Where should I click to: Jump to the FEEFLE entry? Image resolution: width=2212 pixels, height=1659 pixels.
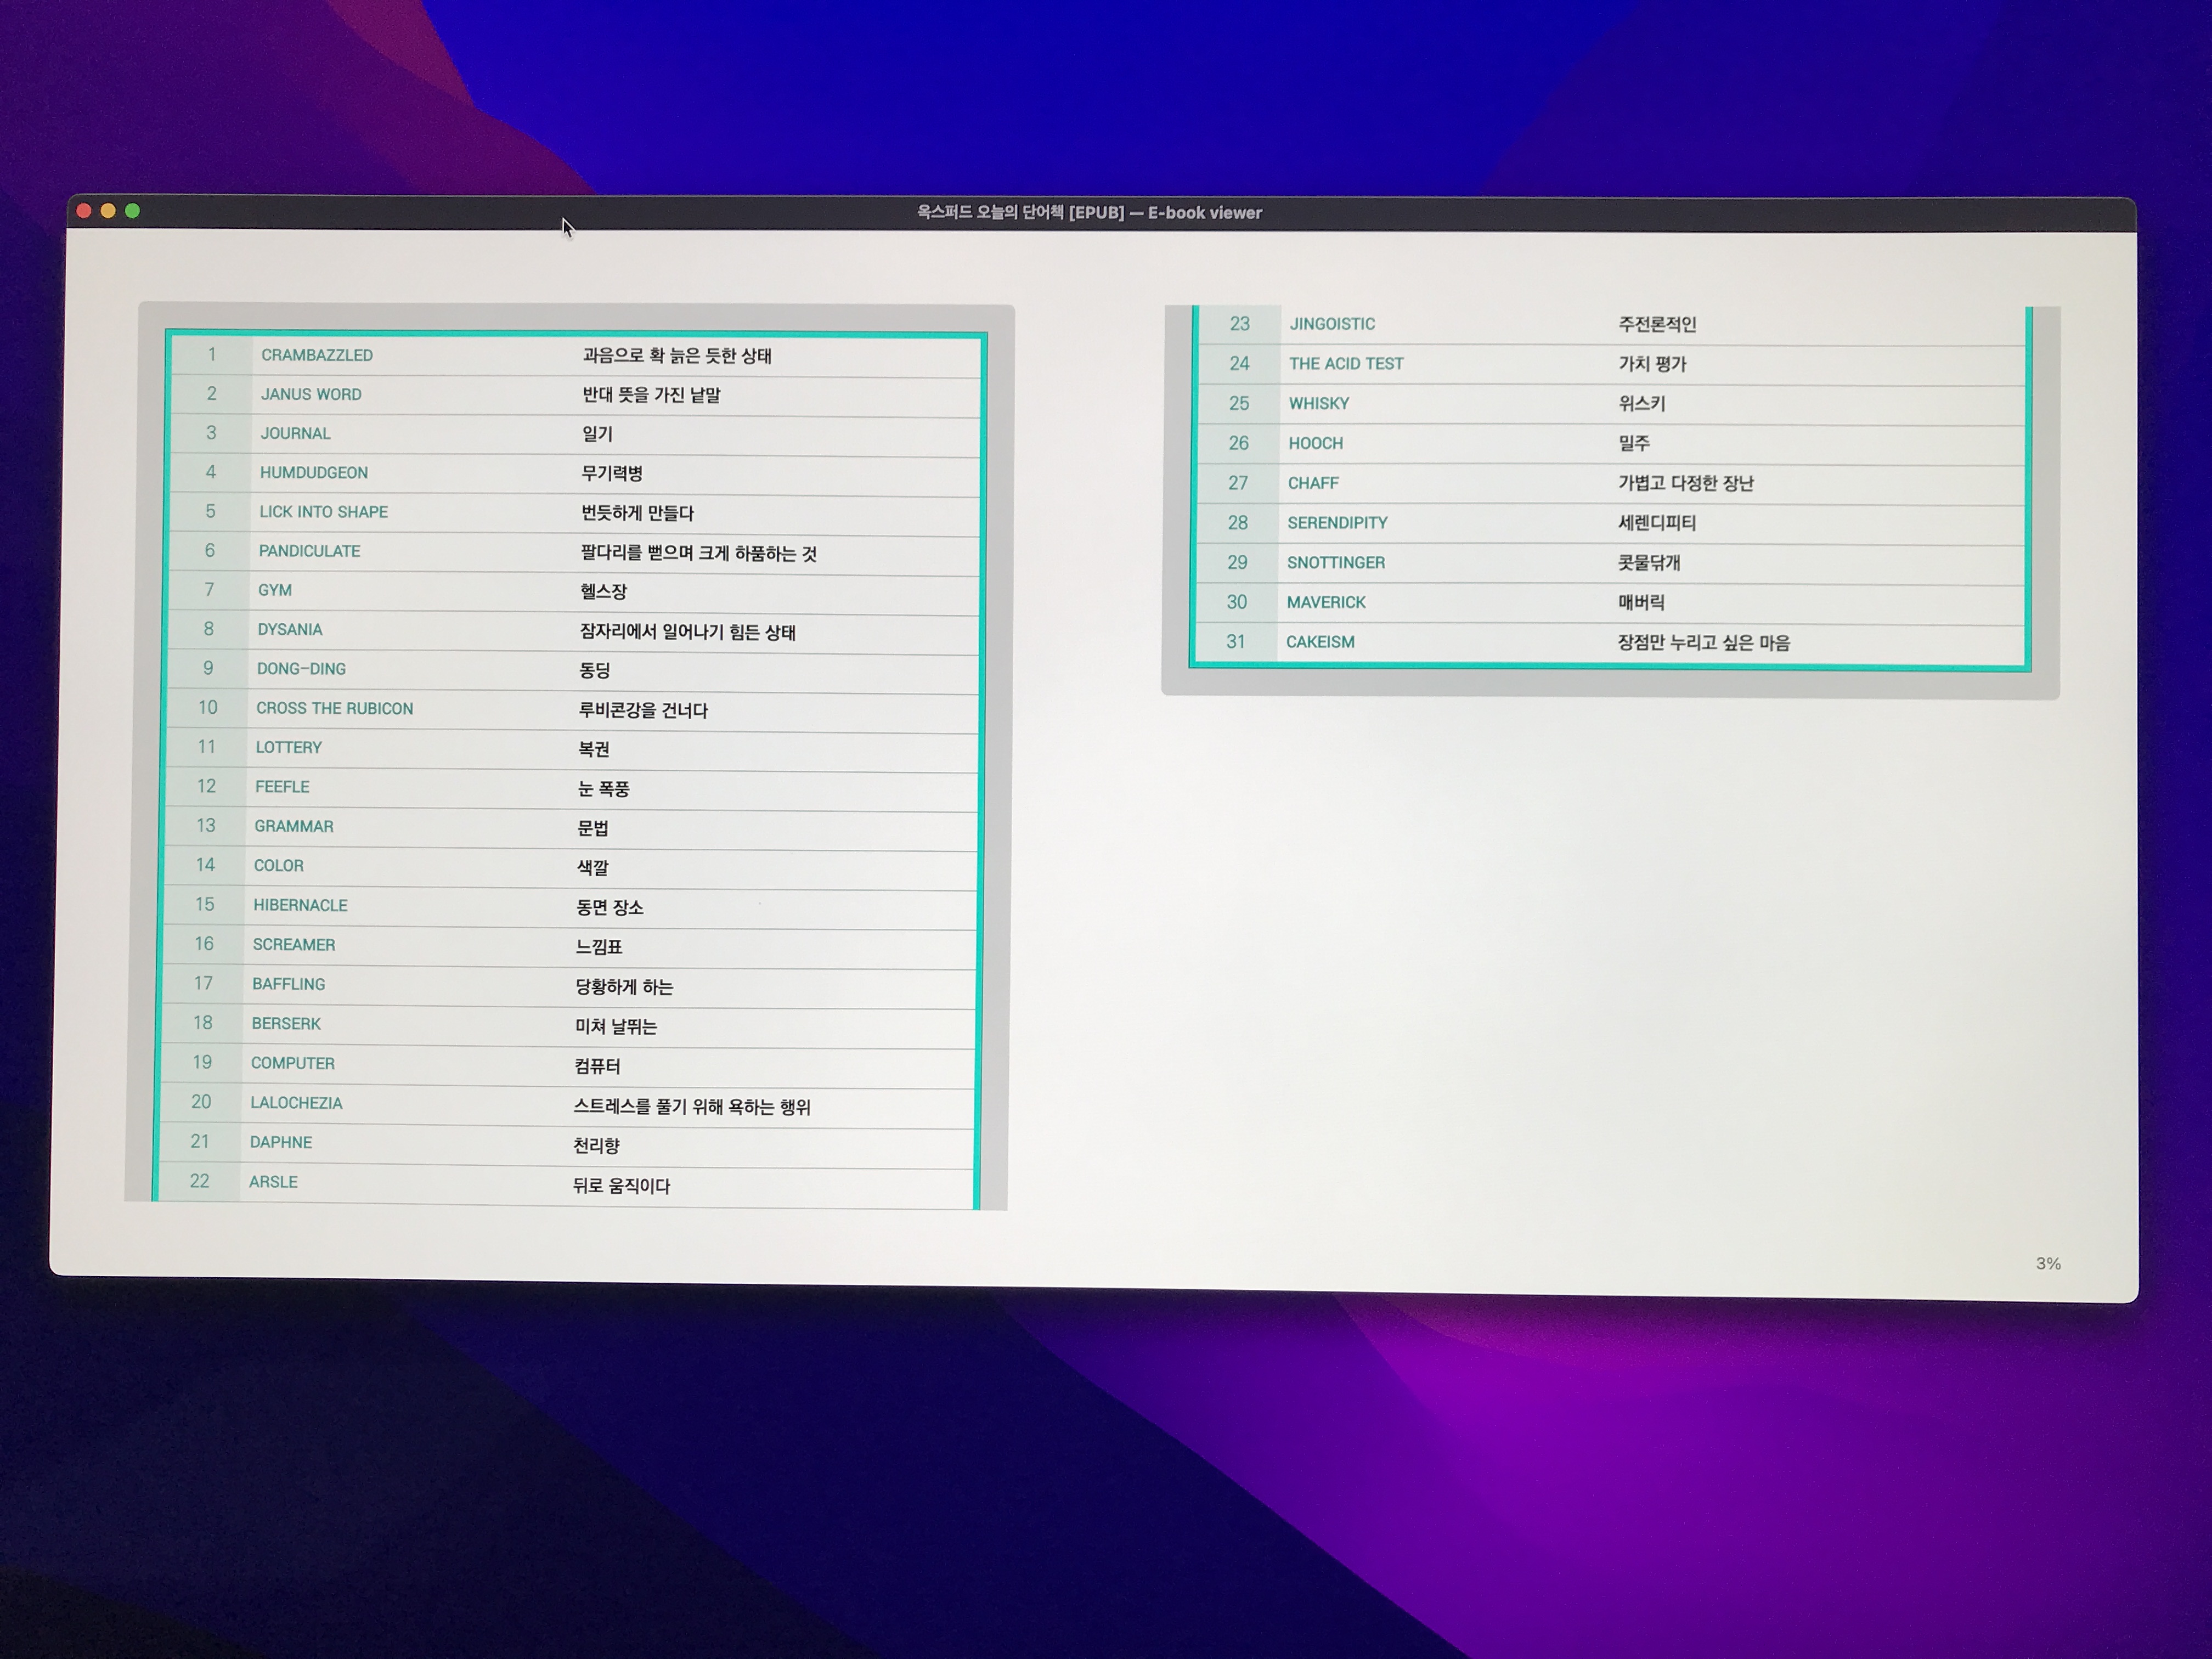[x=282, y=787]
